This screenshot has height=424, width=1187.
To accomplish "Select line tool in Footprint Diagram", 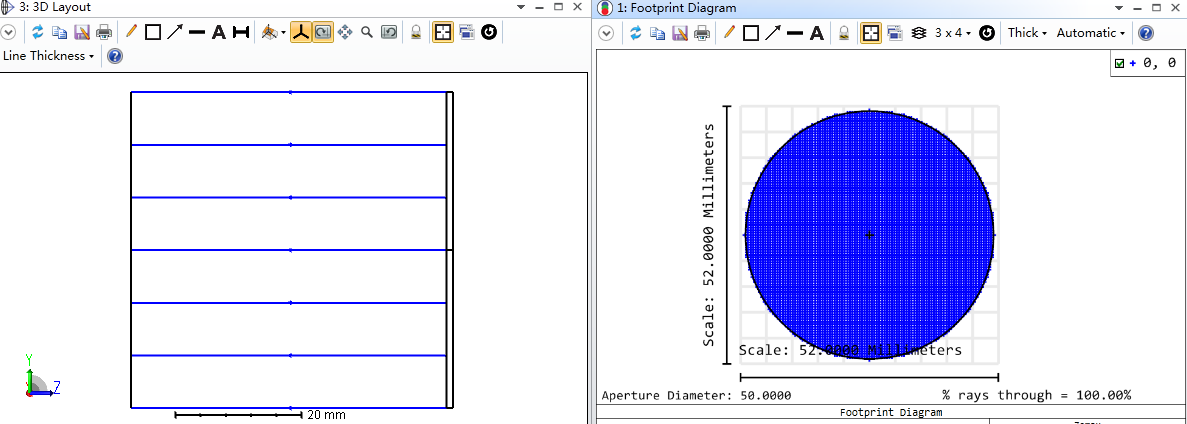I will point(795,33).
